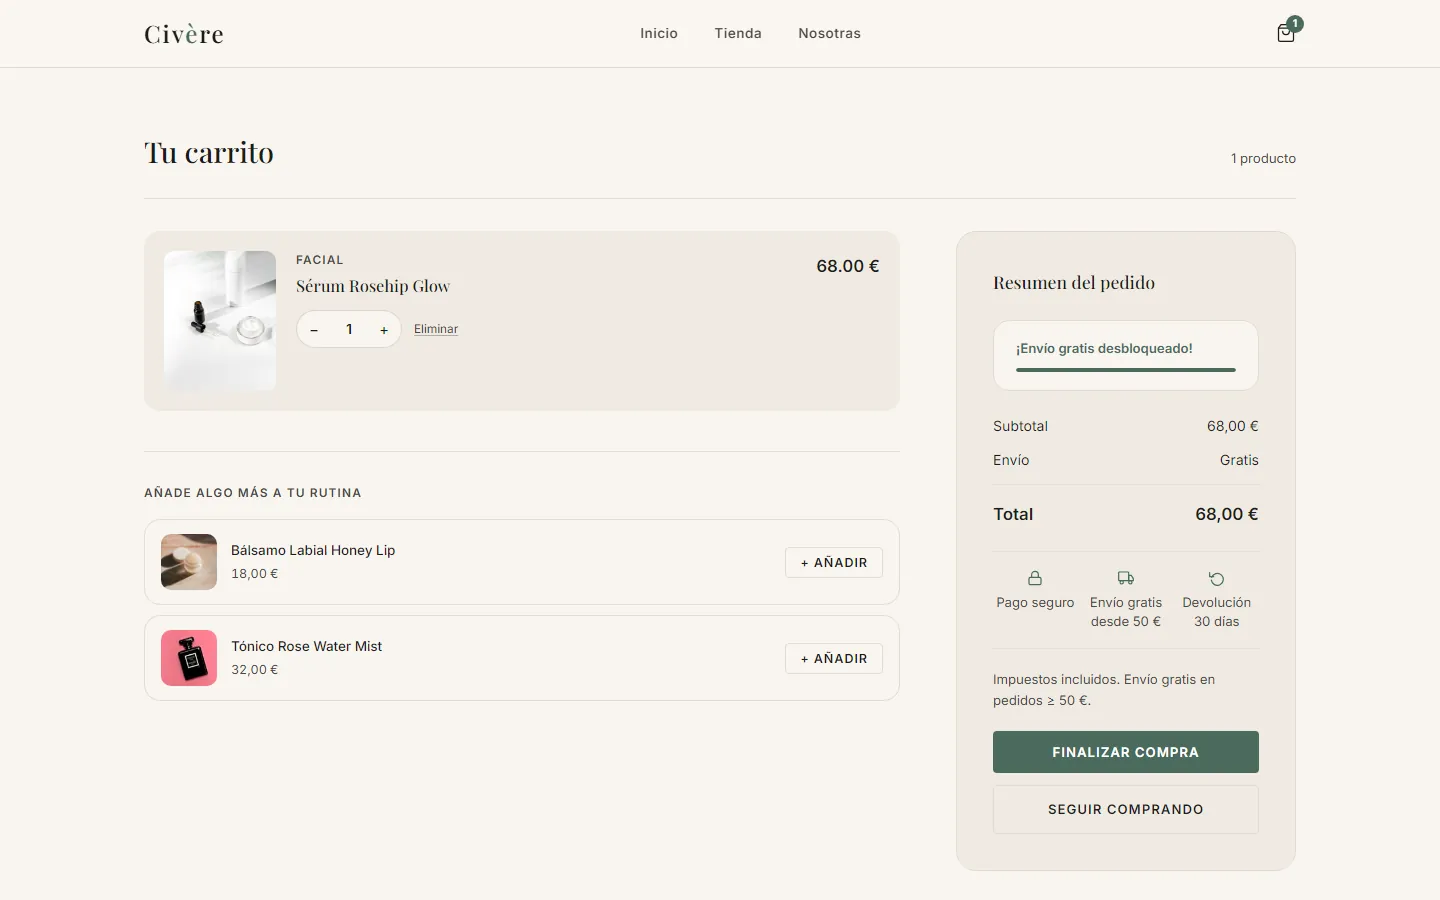Add Bálsamo Labial Honey Lip to cart
The height and width of the screenshot is (900, 1440).
pos(834,562)
